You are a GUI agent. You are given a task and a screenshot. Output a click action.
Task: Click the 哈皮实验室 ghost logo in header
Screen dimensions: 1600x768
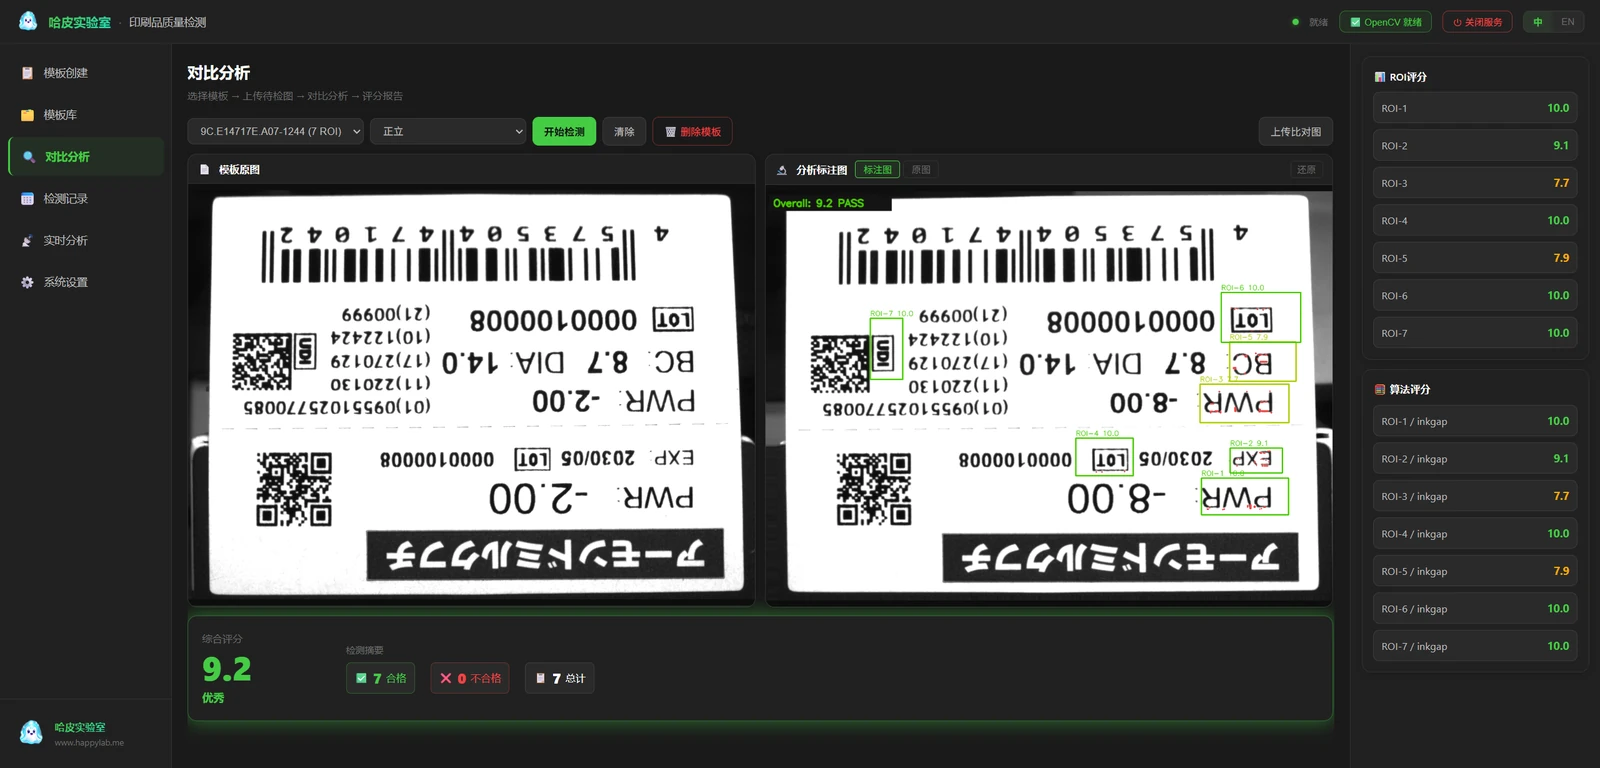pyautogui.click(x=28, y=21)
